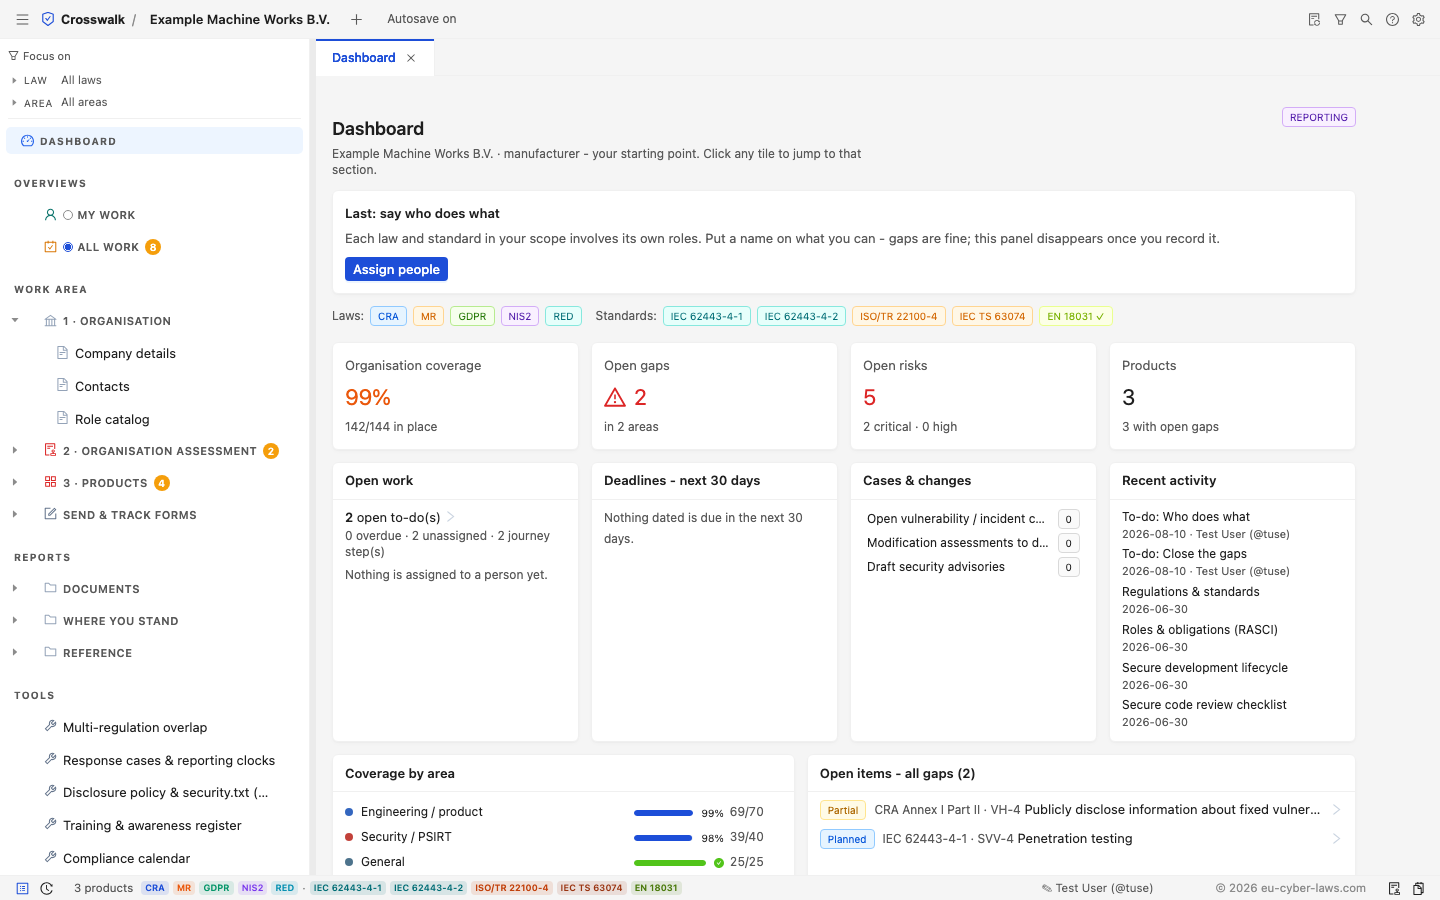Open Response cases & reporting clocks tool
Image resolution: width=1440 pixels, height=900 pixels.
click(x=169, y=760)
